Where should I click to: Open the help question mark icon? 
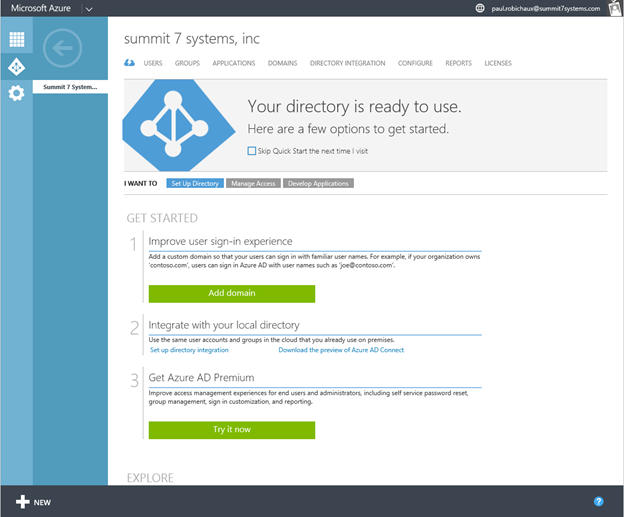(x=599, y=501)
